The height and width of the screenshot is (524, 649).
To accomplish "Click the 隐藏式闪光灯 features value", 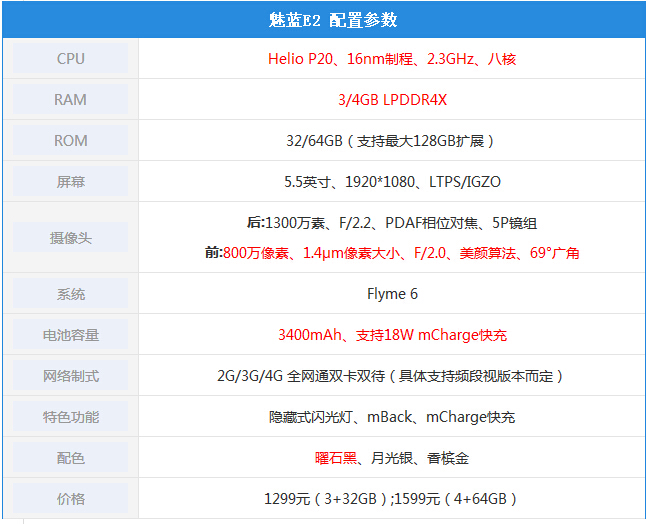I will click(392, 417).
